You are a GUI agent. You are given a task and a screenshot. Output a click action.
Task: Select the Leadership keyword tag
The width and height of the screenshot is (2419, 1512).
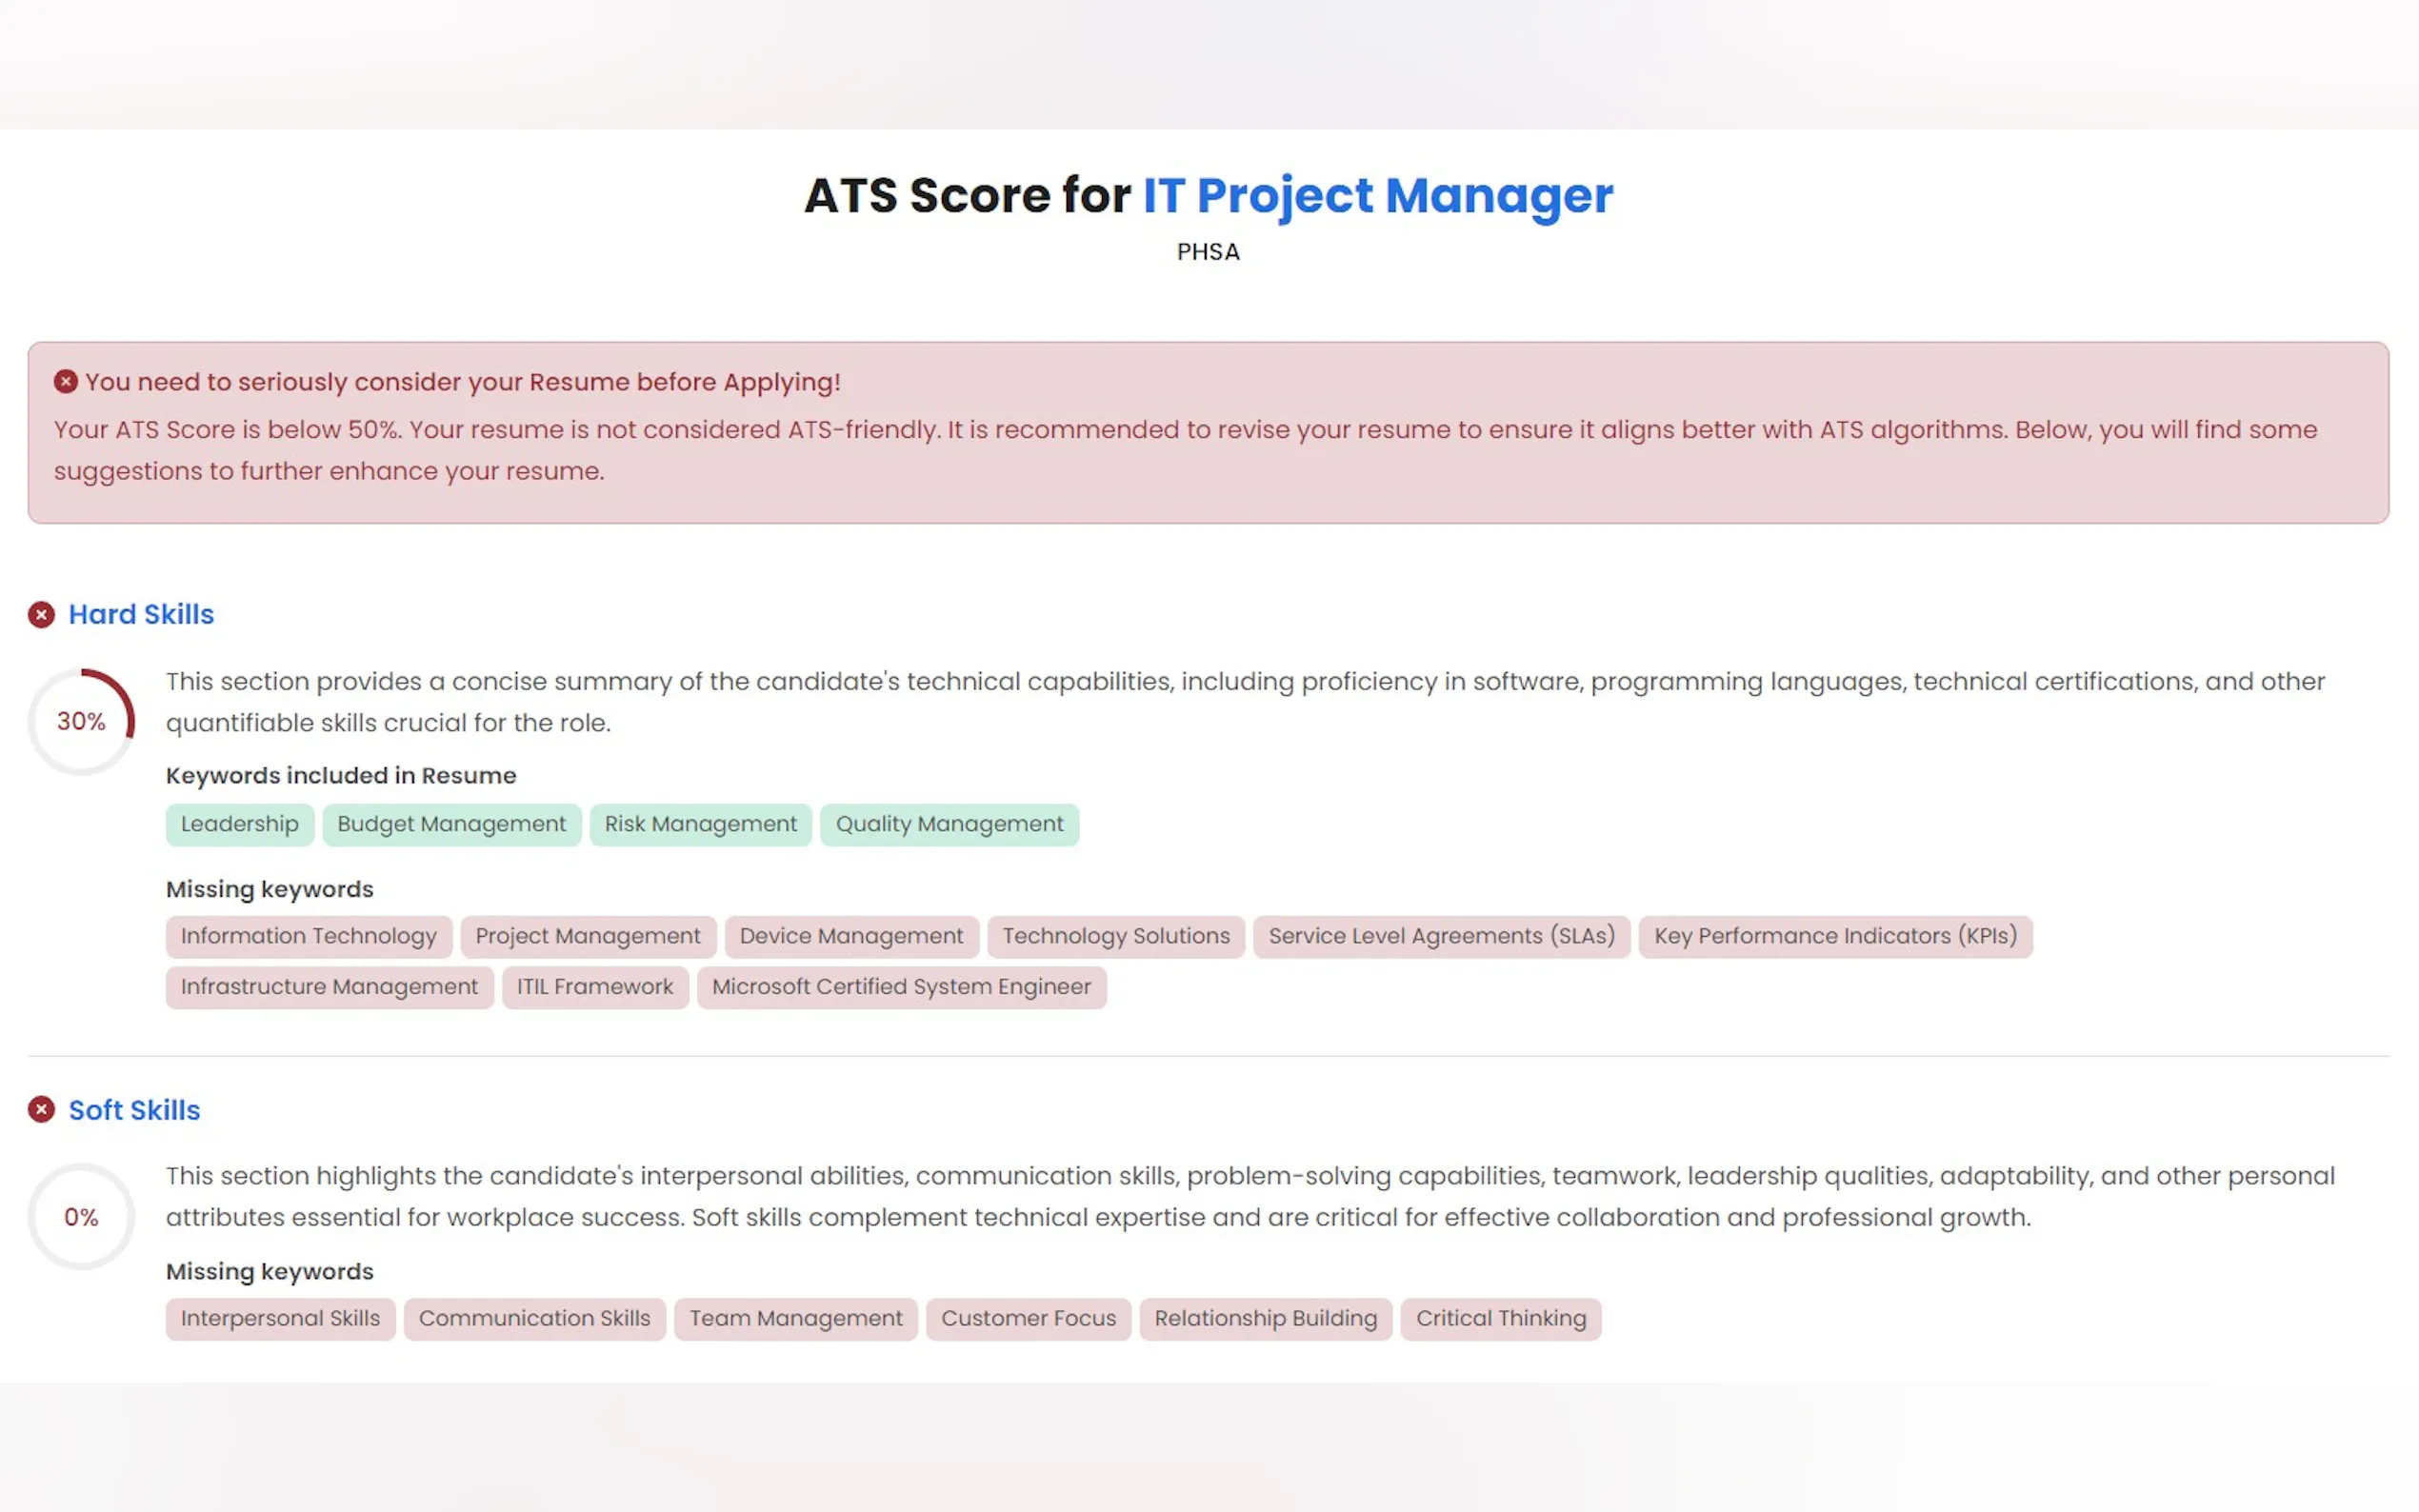pos(240,824)
